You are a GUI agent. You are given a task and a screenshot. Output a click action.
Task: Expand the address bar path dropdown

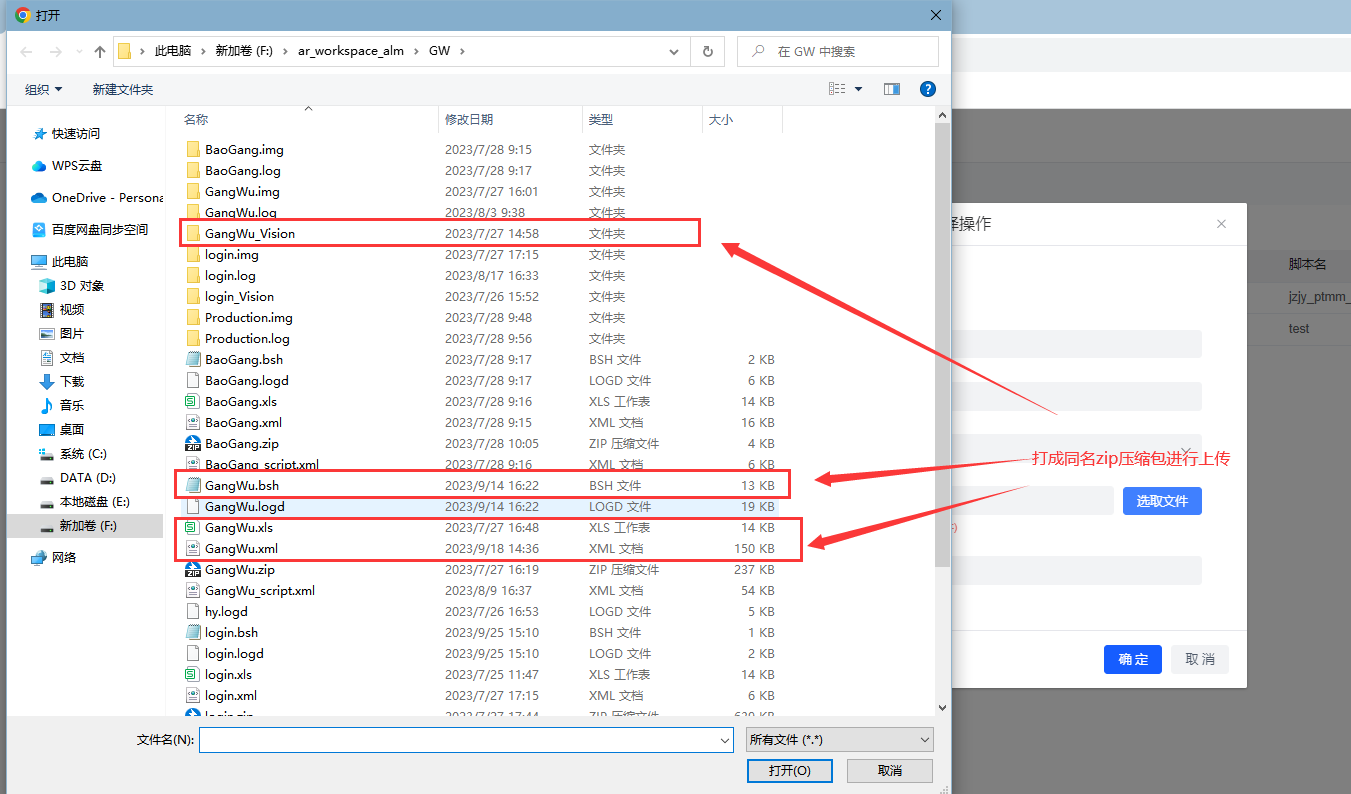(677, 52)
